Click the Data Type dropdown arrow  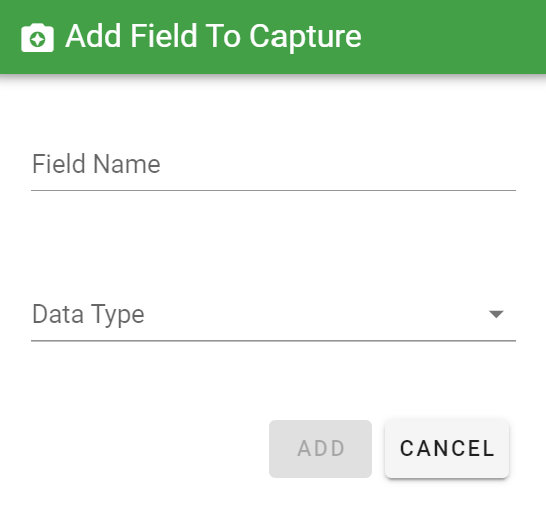pyautogui.click(x=496, y=314)
